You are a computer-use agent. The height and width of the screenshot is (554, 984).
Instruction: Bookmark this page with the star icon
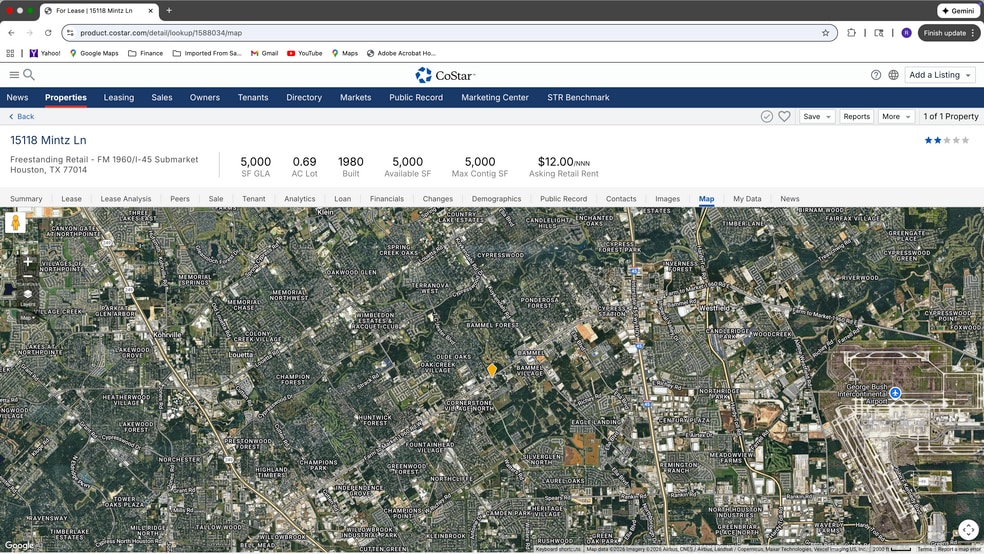coord(825,33)
